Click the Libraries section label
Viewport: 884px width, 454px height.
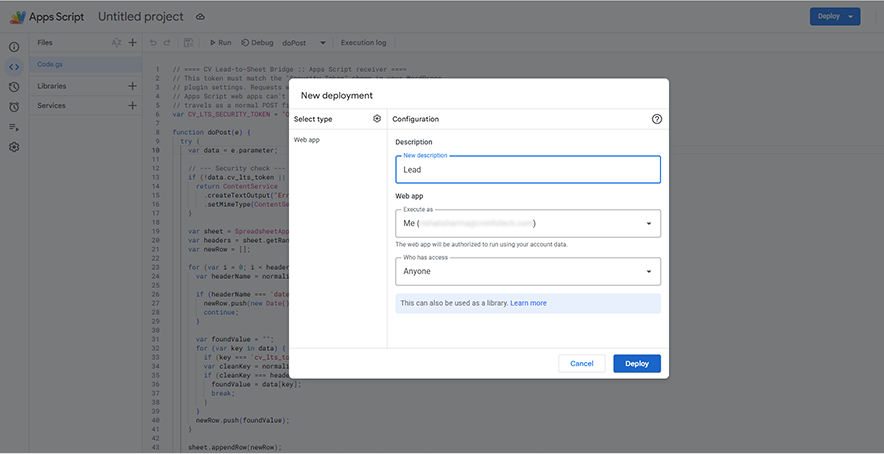coord(52,86)
